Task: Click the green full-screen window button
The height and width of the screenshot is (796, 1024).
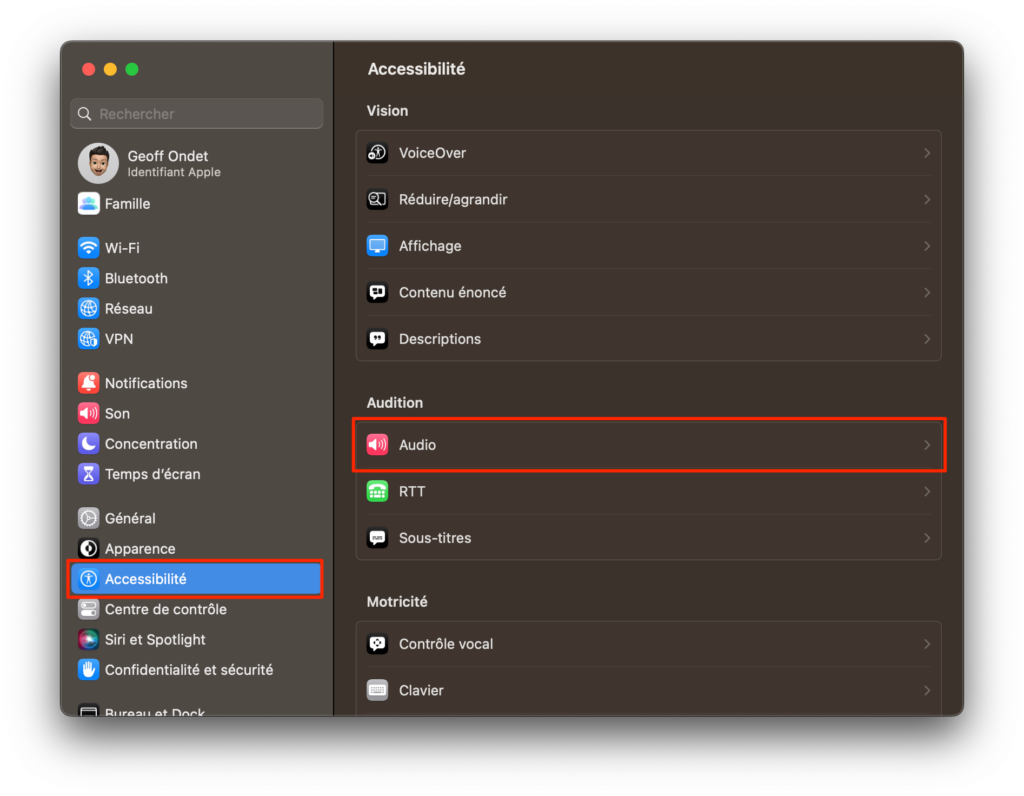Action: pyautogui.click(x=132, y=69)
